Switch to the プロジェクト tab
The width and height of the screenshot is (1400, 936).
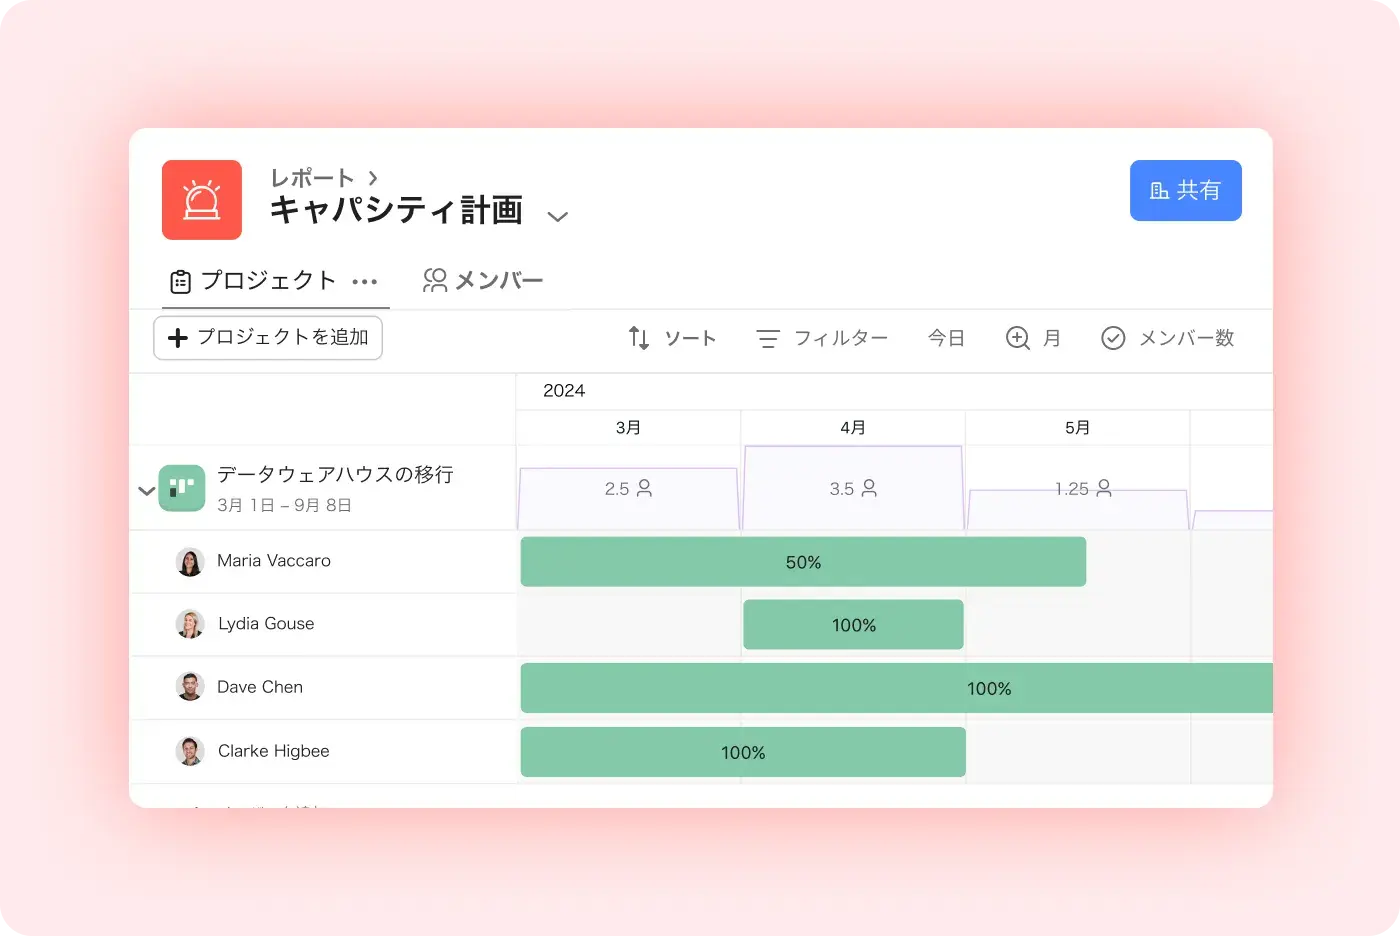coord(253,281)
